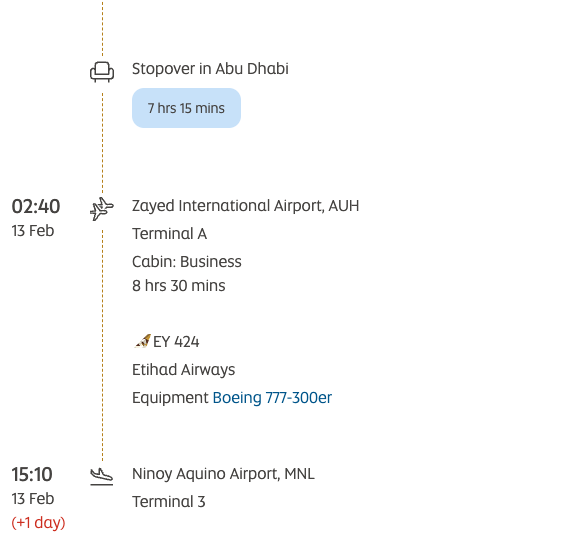
Task: Click Ninoy Aquino Airport, MNL text
Action: 223,474
